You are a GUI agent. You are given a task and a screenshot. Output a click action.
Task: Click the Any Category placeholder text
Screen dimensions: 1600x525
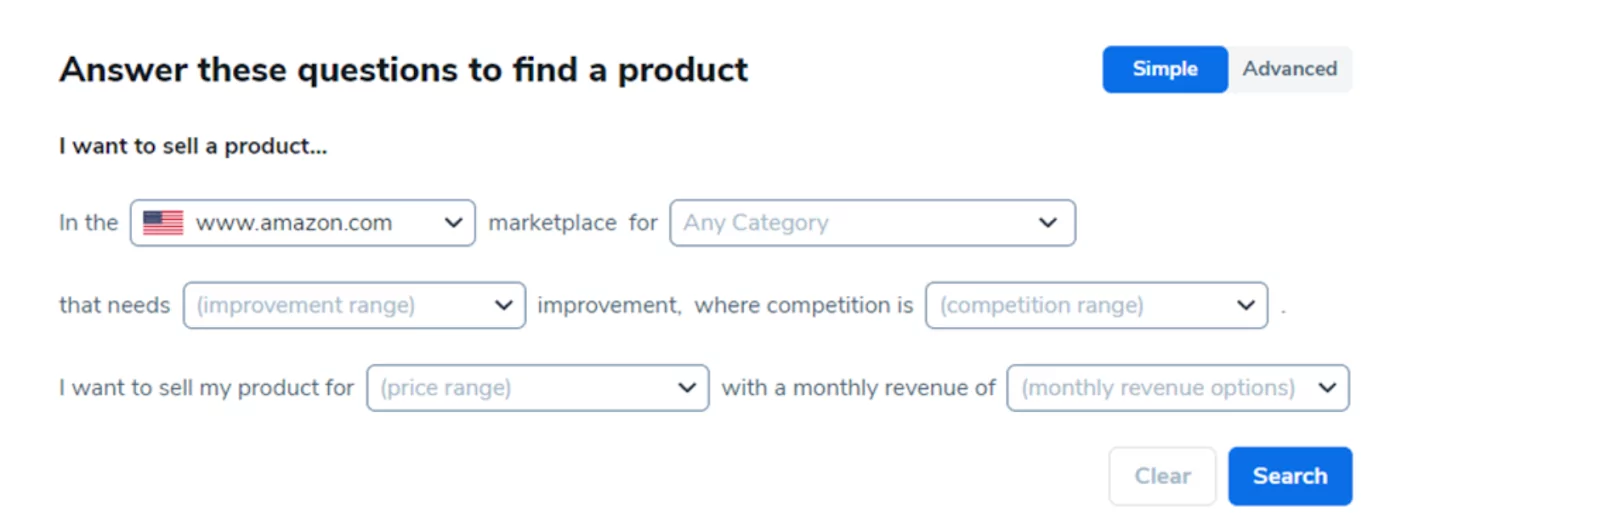[756, 223]
